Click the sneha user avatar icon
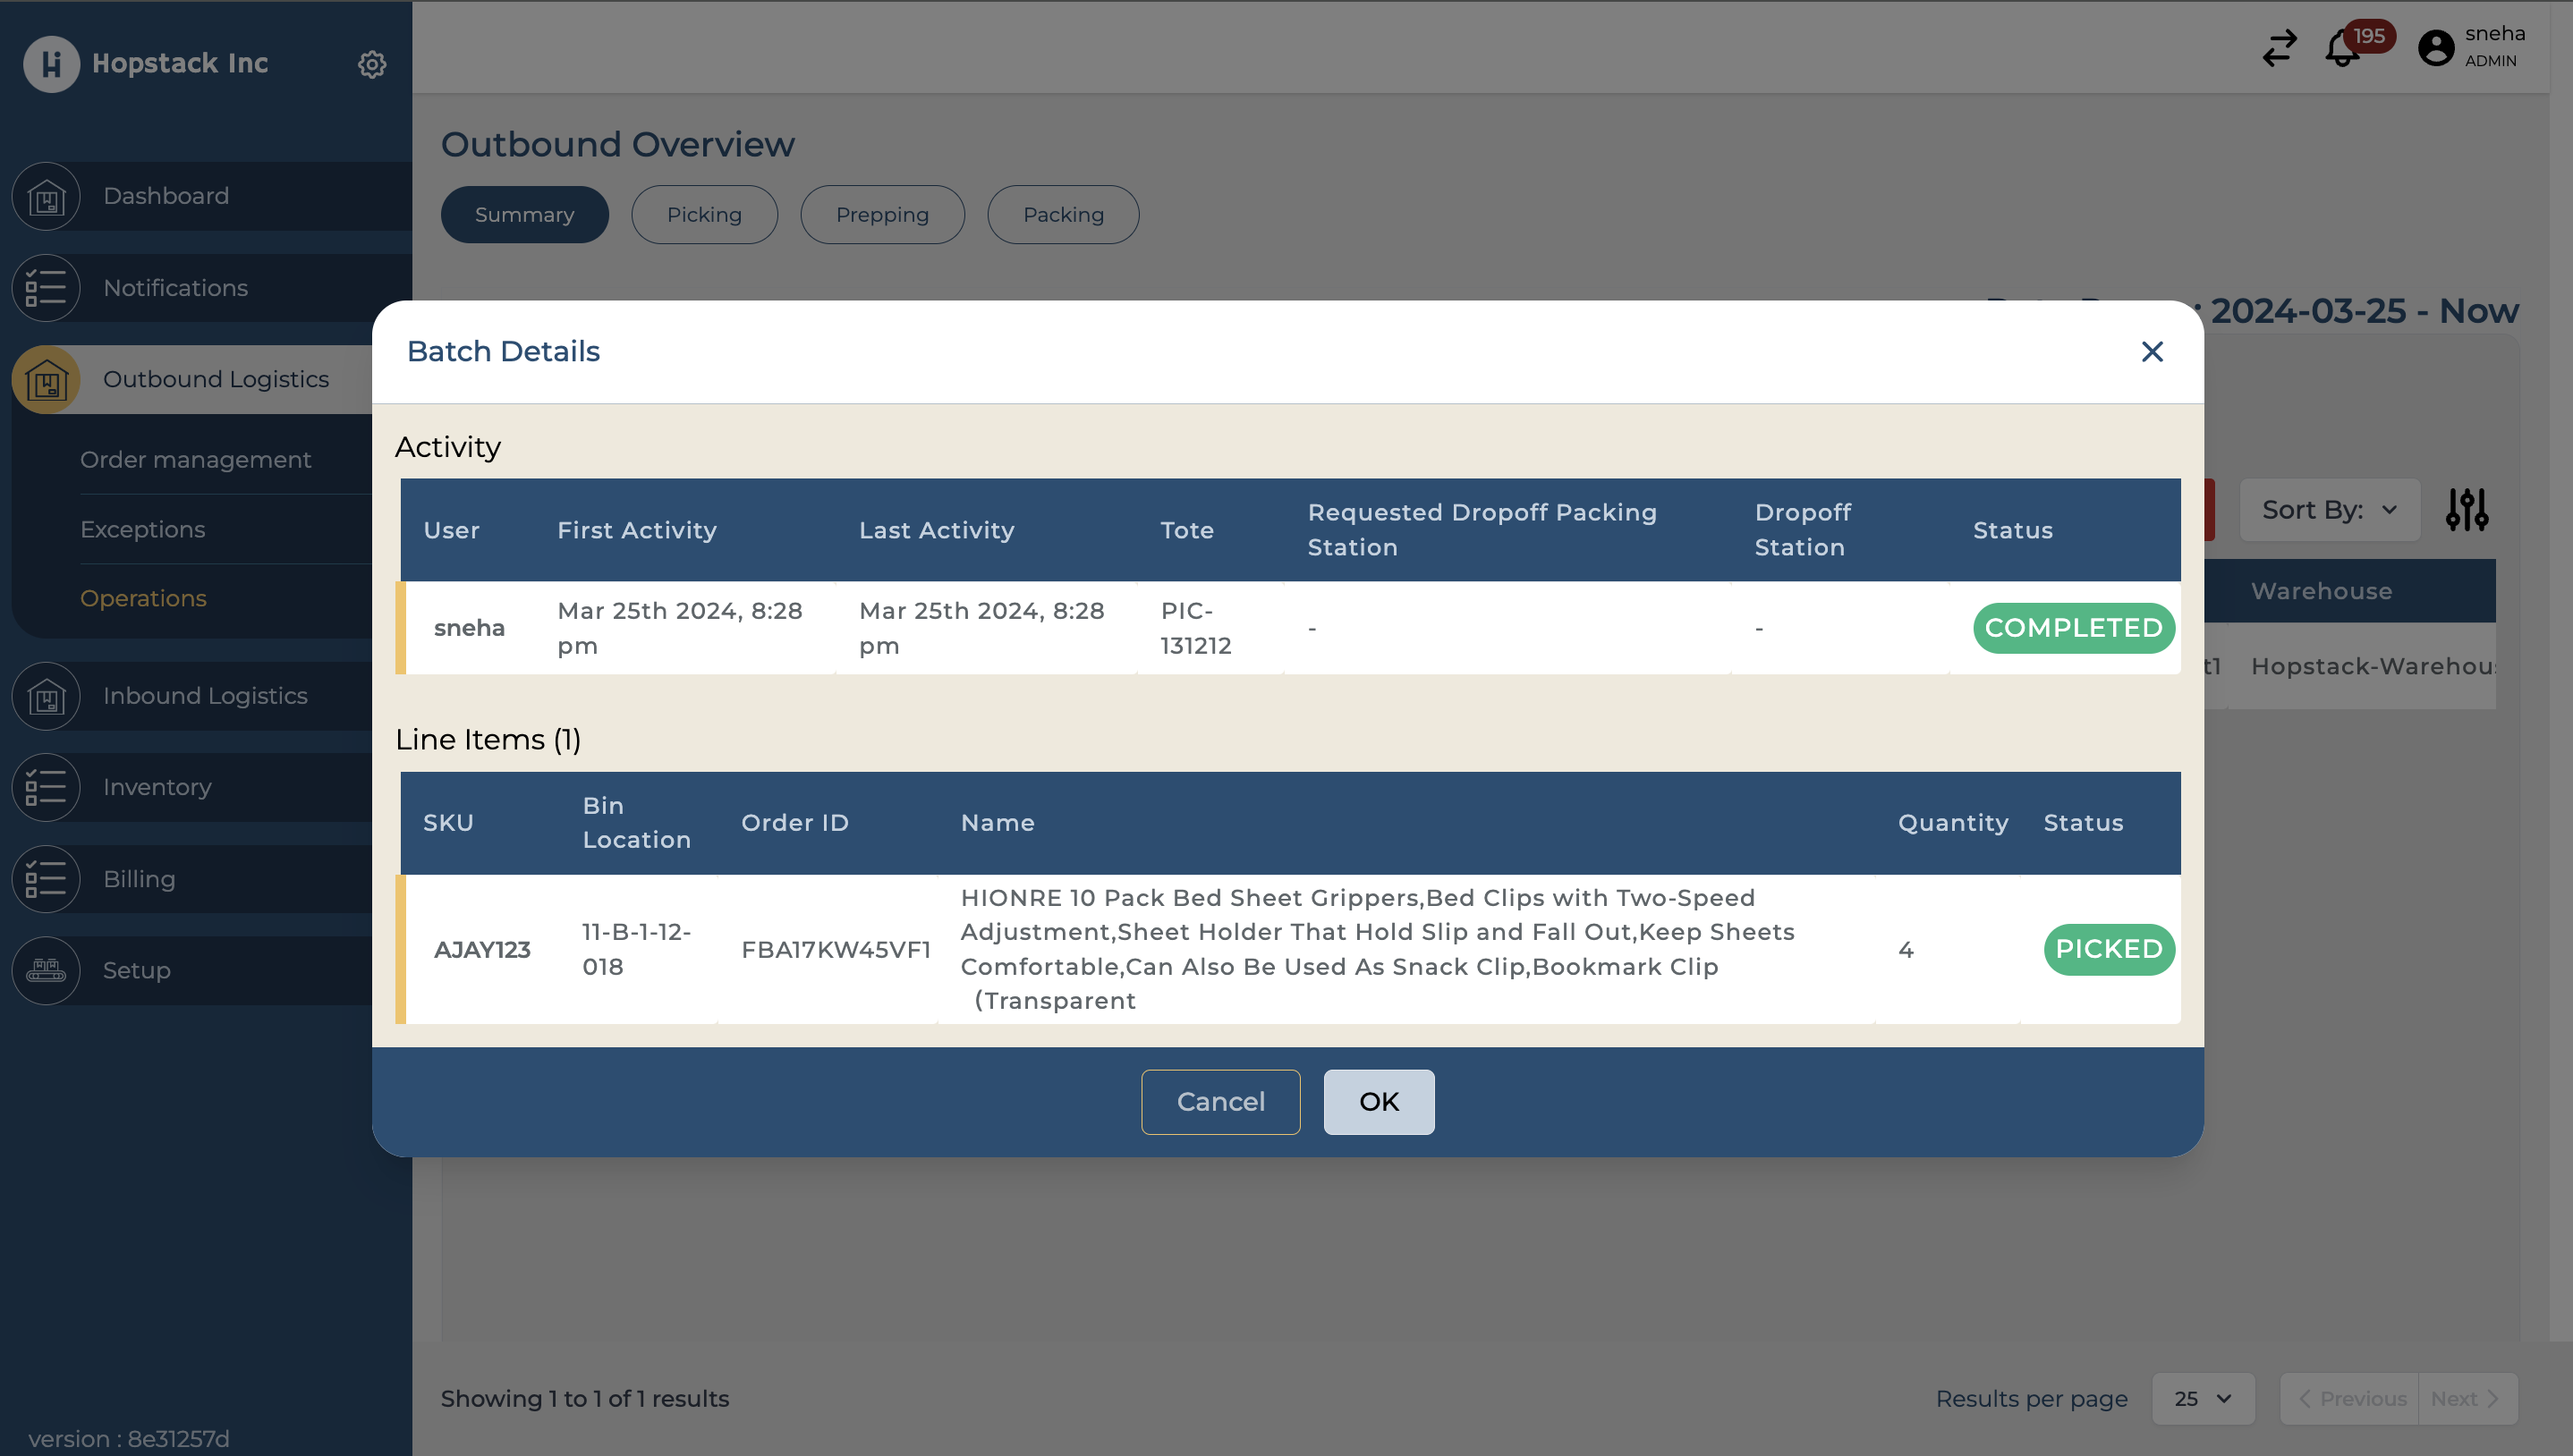The image size is (2573, 1456). point(2435,48)
